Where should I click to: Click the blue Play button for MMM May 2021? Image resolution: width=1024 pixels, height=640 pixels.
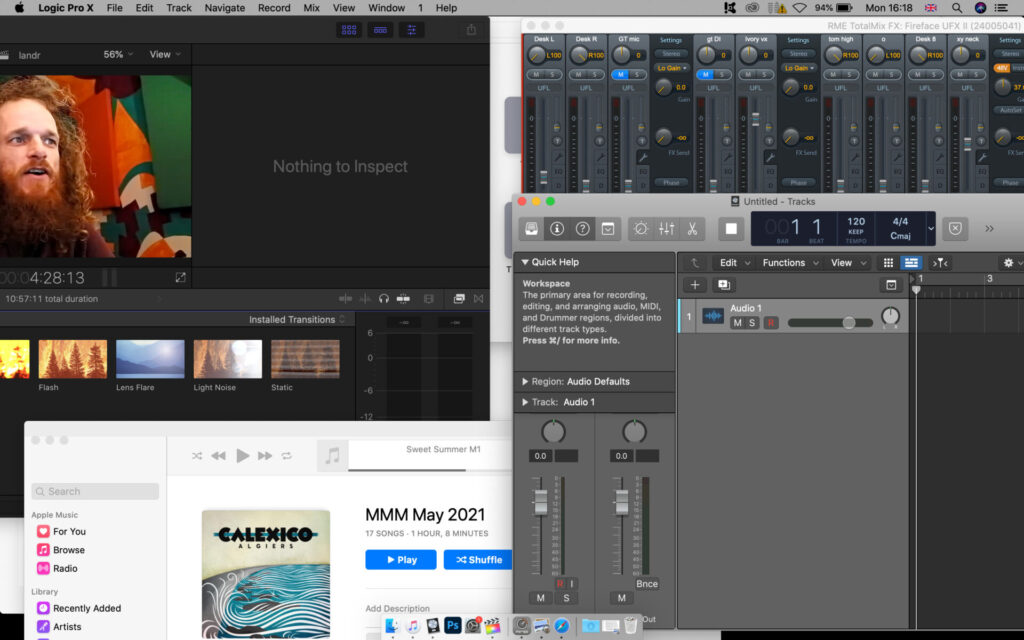pos(400,559)
